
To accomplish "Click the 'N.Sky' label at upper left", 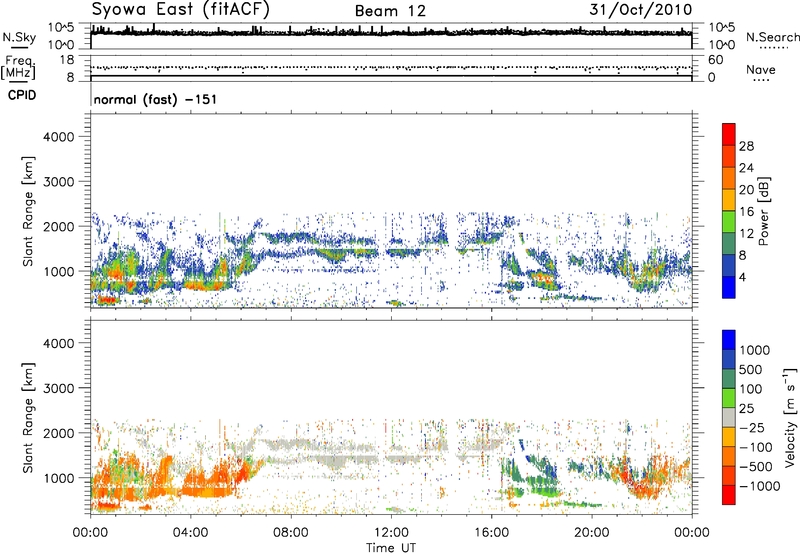I will 19,37.
